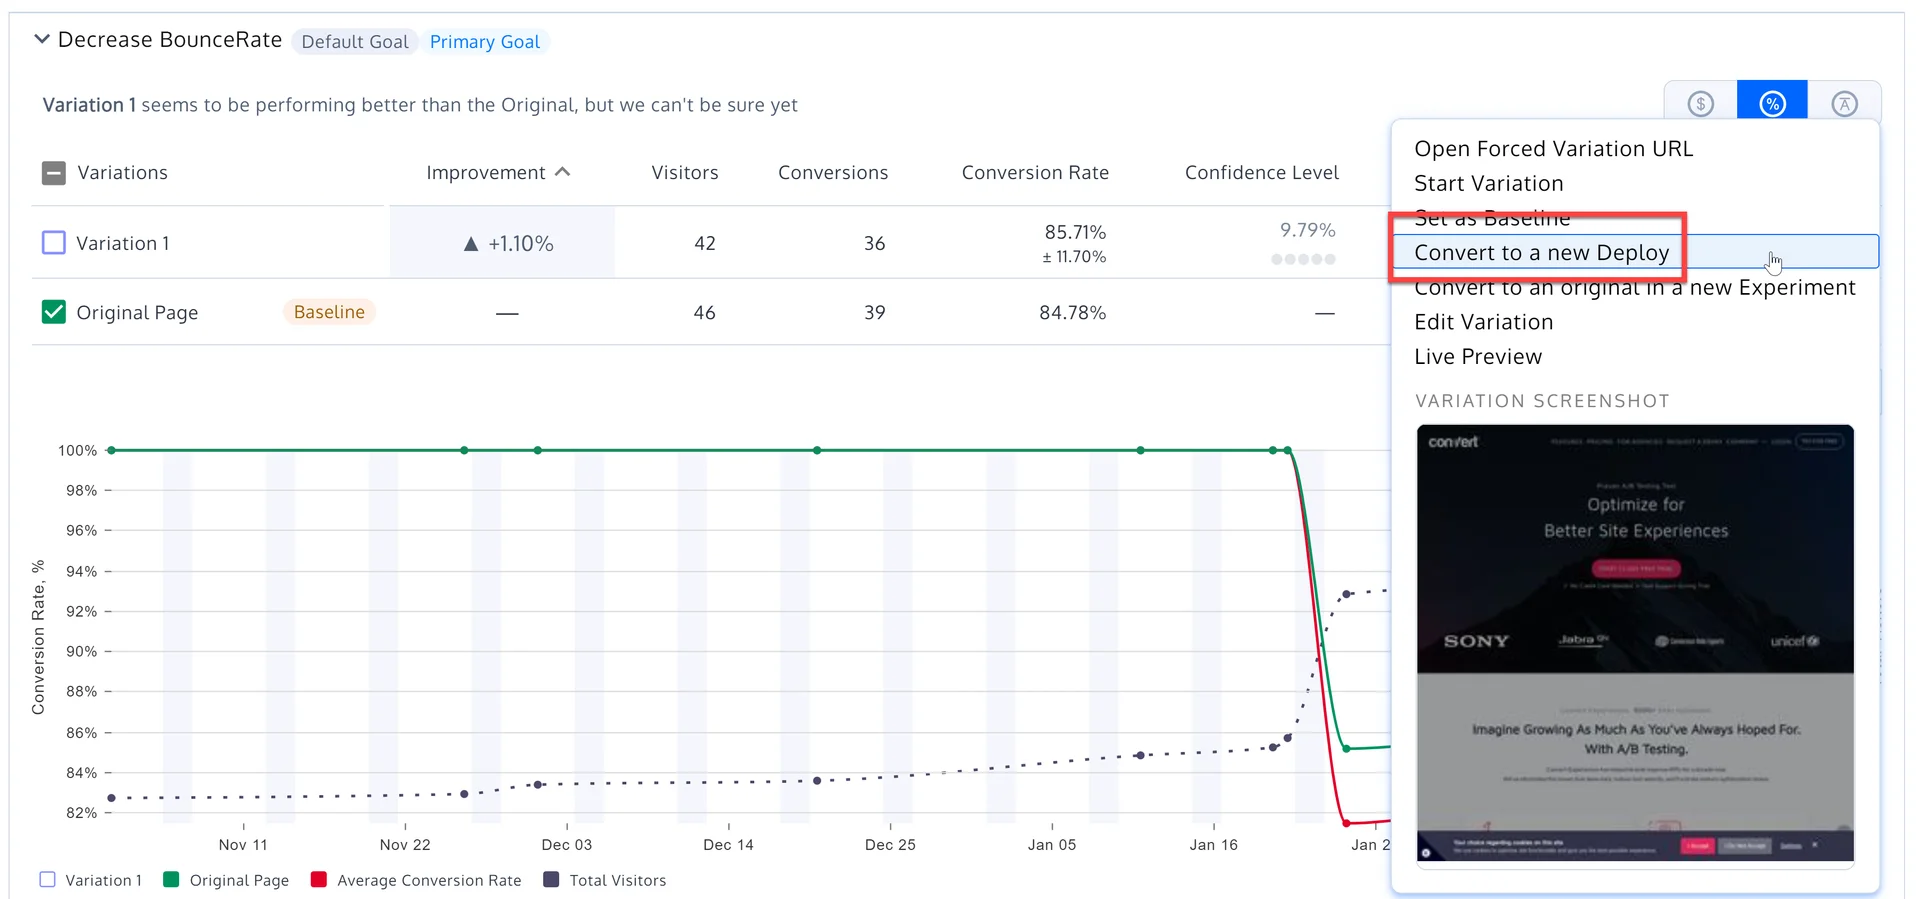Switch to the dollar revenue view icon

[1700, 103]
